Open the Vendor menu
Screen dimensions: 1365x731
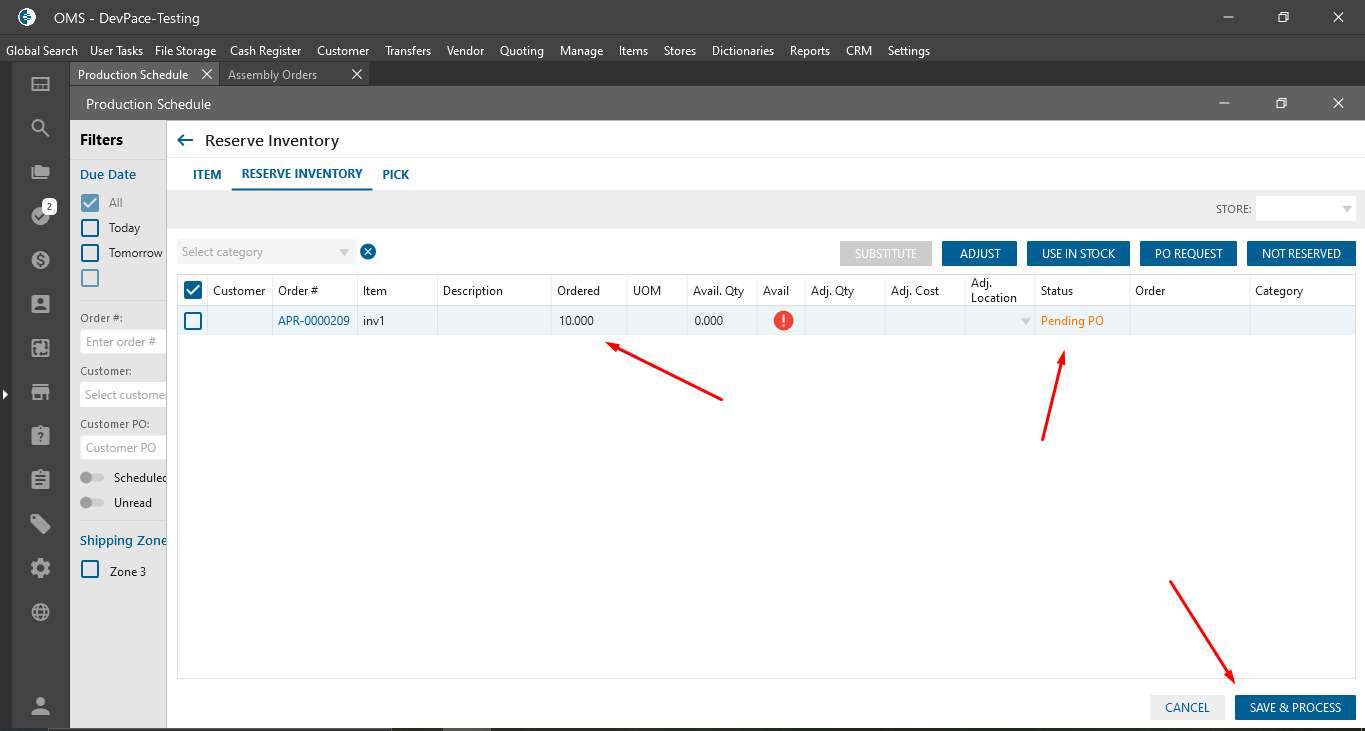pyautogui.click(x=465, y=51)
